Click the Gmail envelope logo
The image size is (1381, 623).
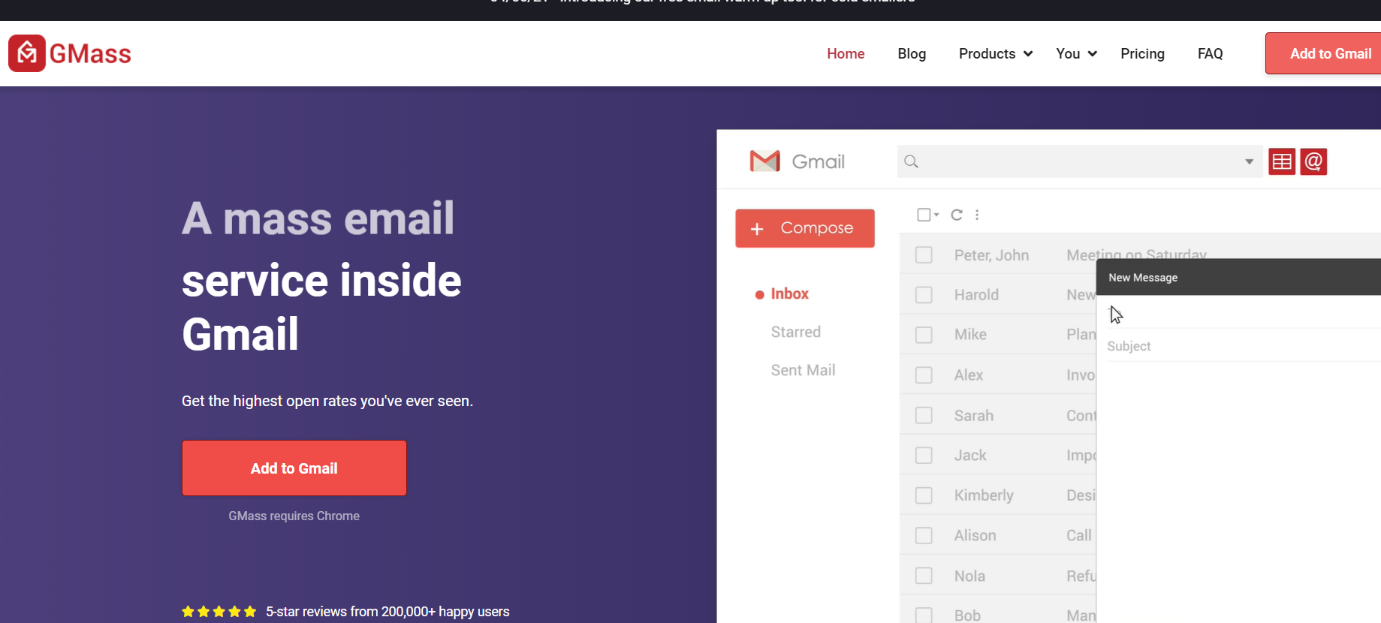coord(765,161)
